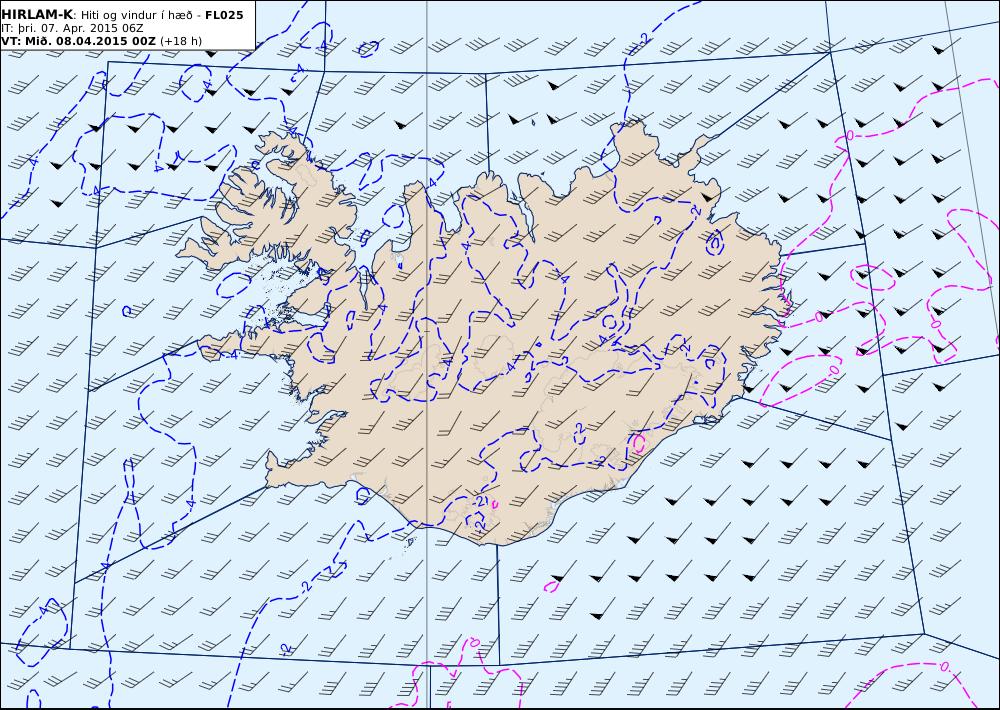Click the HIRLAM-K model name in legend
Screen dimensions: 1000x710
[x=38, y=15]
